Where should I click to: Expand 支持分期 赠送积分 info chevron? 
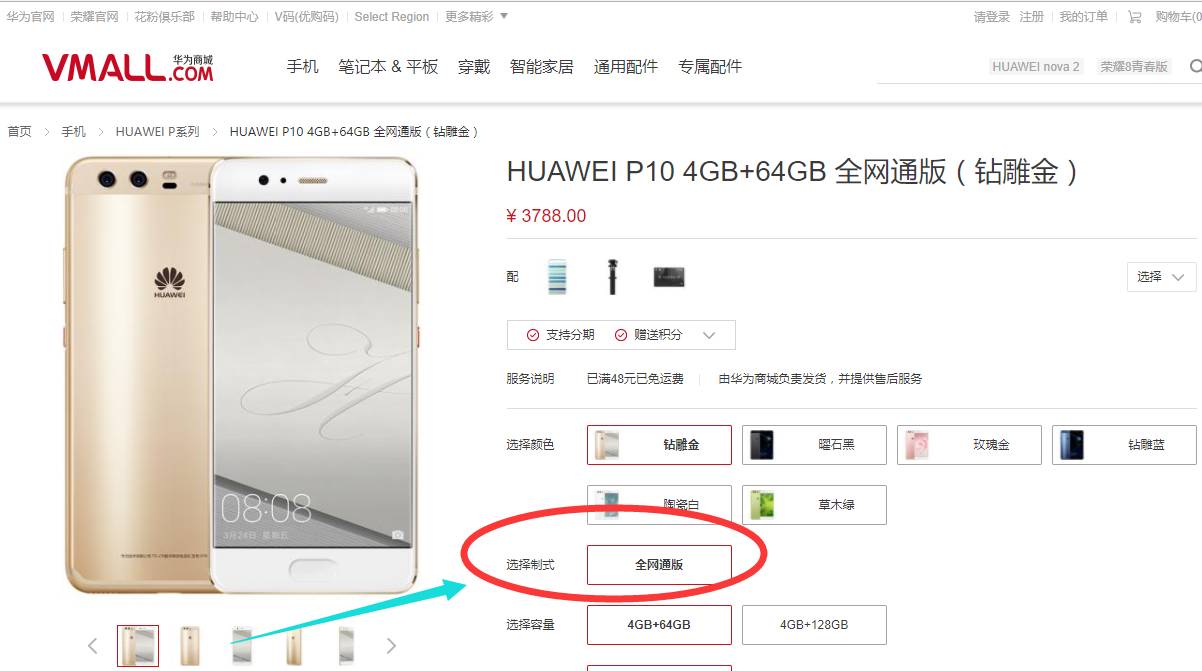(x=710, y=335)
